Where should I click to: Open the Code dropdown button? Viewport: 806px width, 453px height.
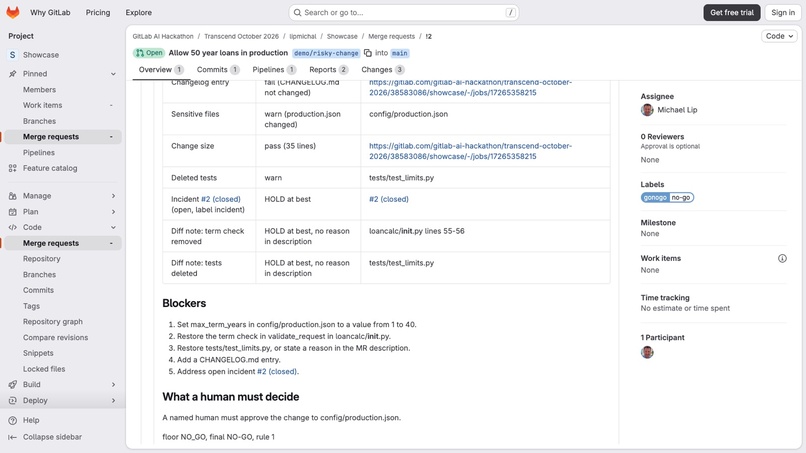coord(779,36)
